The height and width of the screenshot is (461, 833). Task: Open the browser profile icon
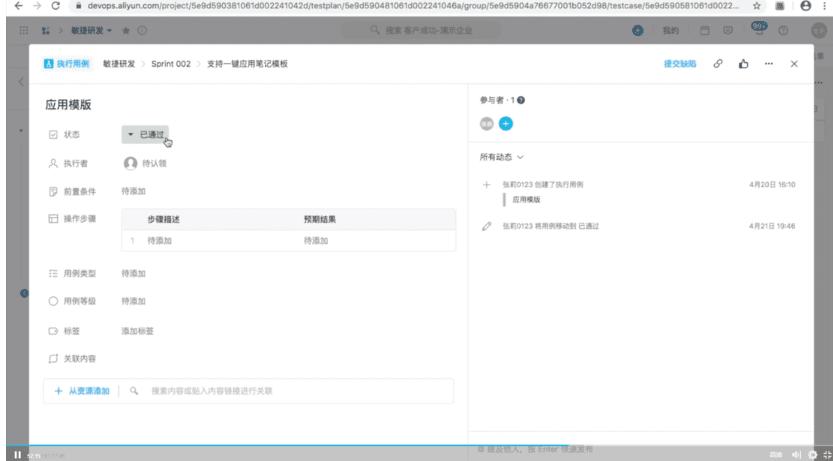click(x=805, y=6)
